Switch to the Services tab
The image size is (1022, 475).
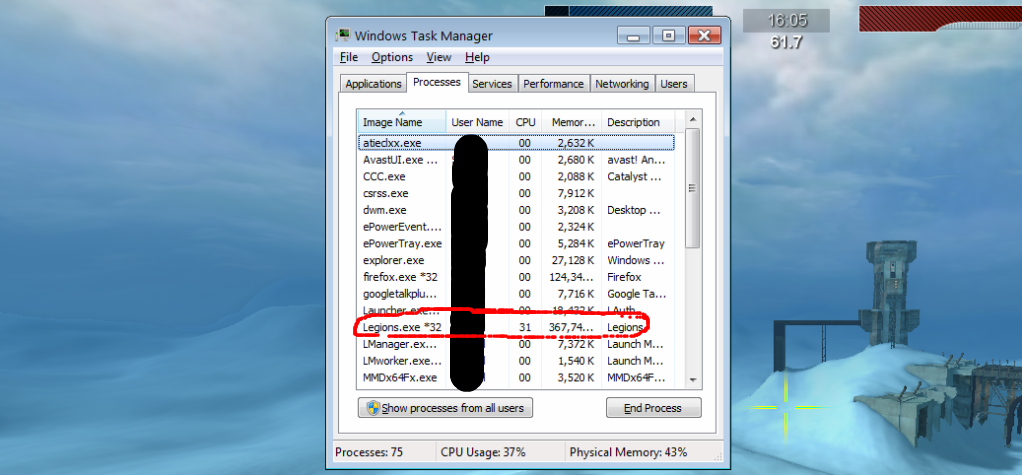[x=492, y=84]
